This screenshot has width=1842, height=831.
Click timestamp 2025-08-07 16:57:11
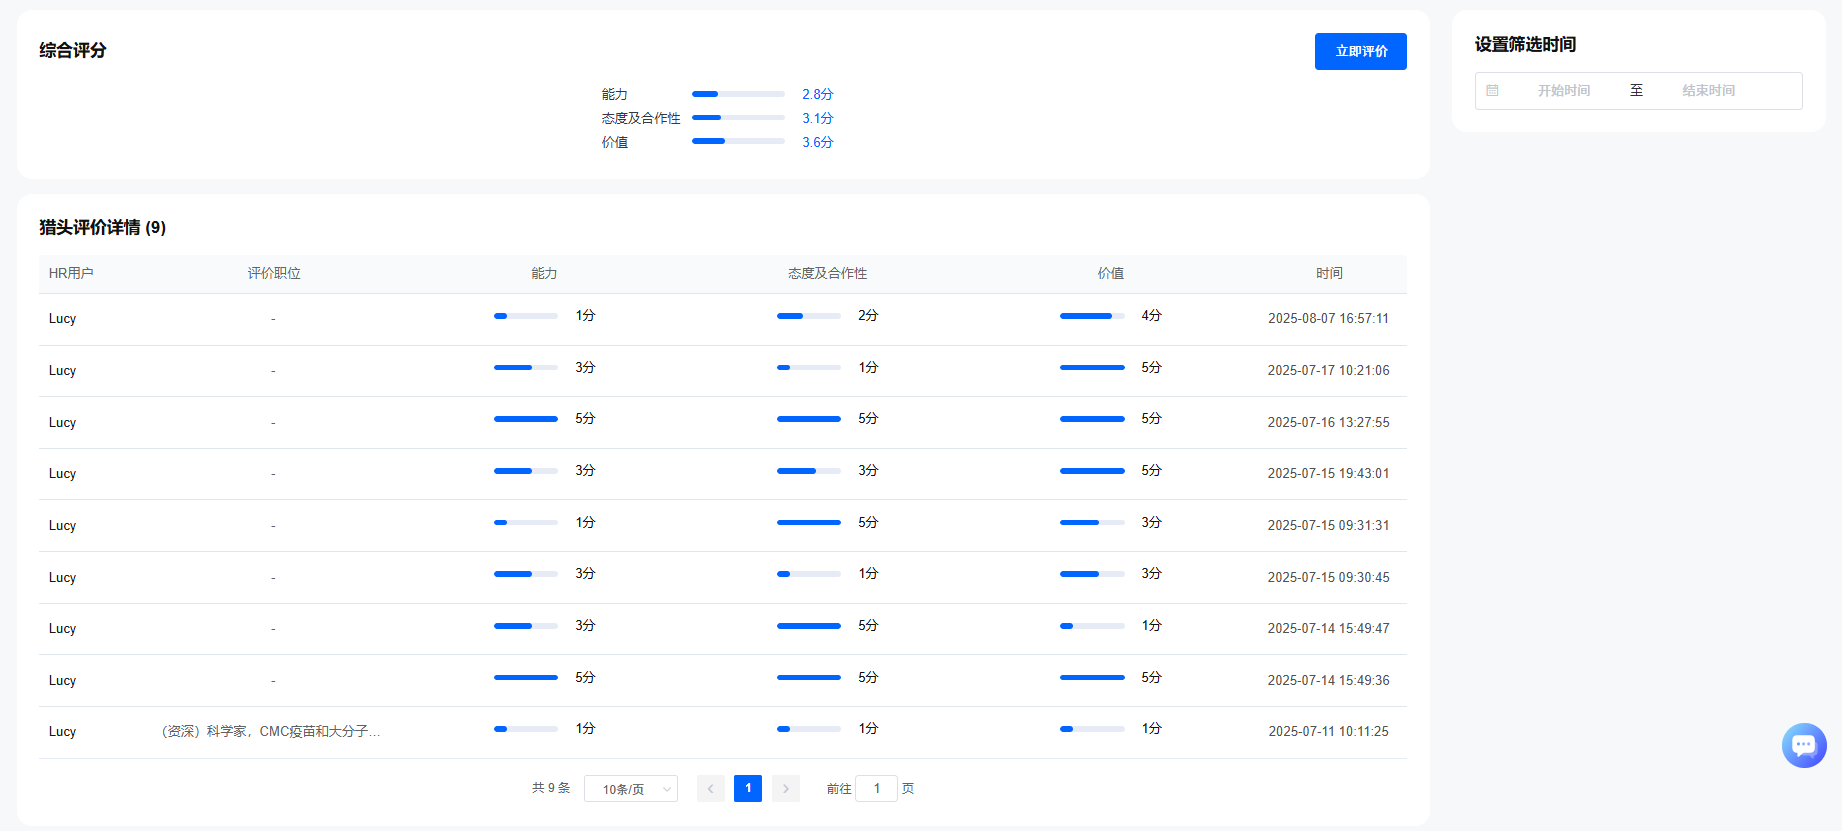(1329, 319)
